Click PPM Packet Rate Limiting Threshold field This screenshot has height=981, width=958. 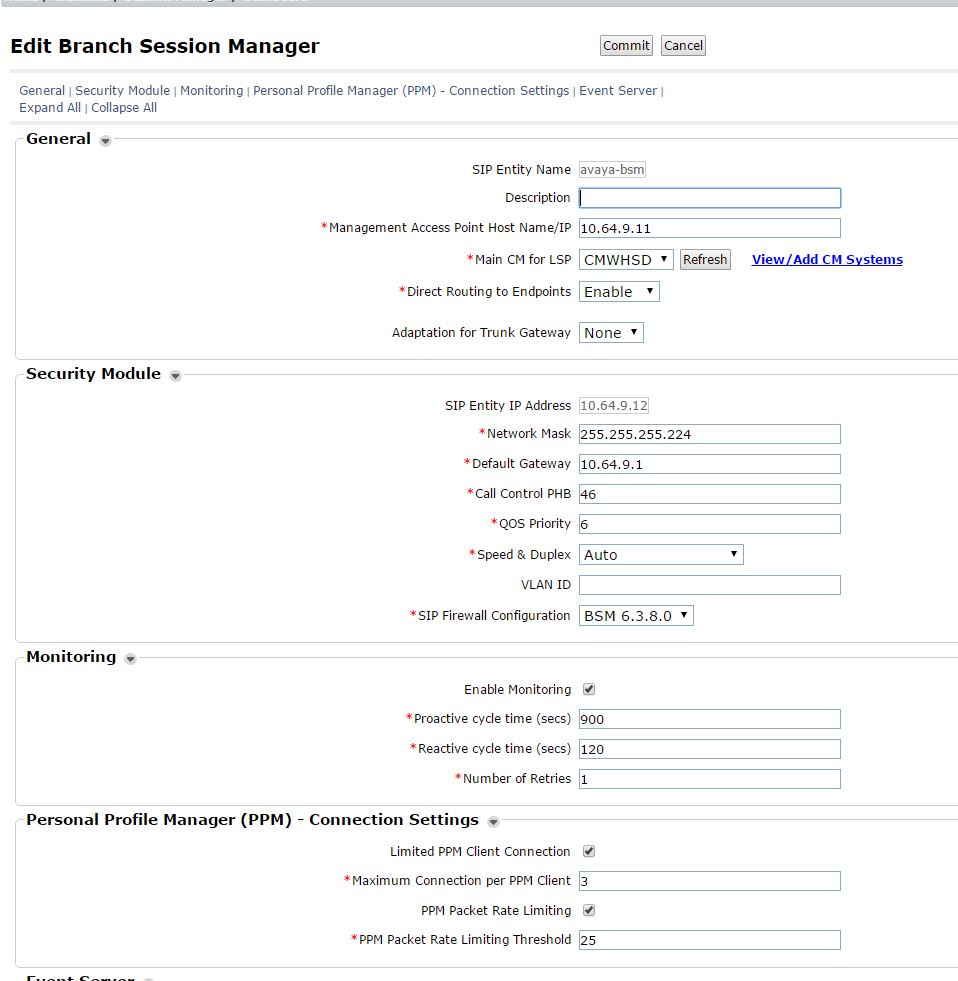click(x=710, y=940)
